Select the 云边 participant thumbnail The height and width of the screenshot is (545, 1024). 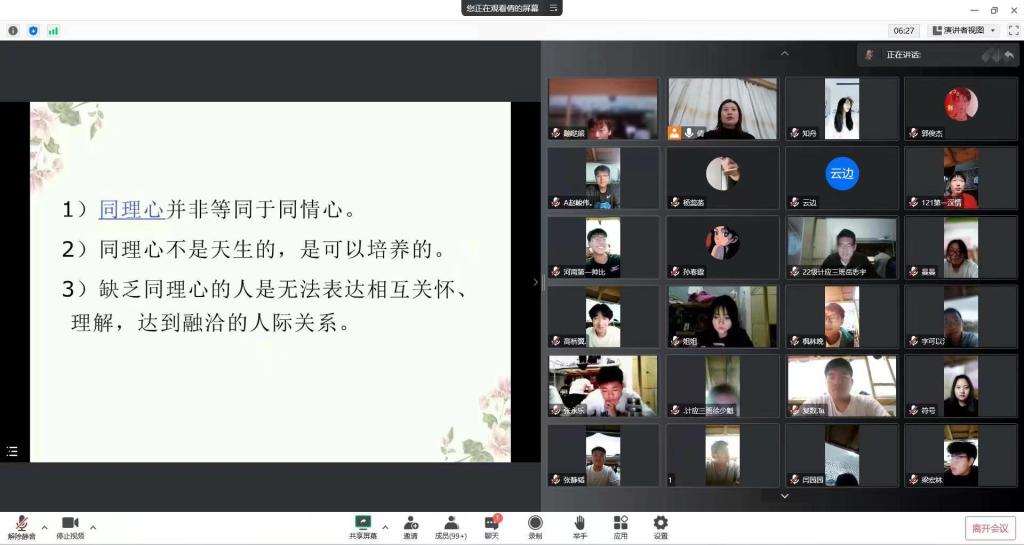[842, 178]
